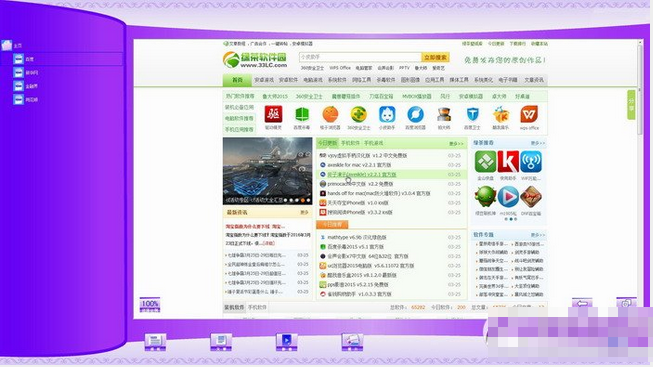Click the green 金山快盘 icon
This screenshot has height=367, width=653.
[485, 162]
